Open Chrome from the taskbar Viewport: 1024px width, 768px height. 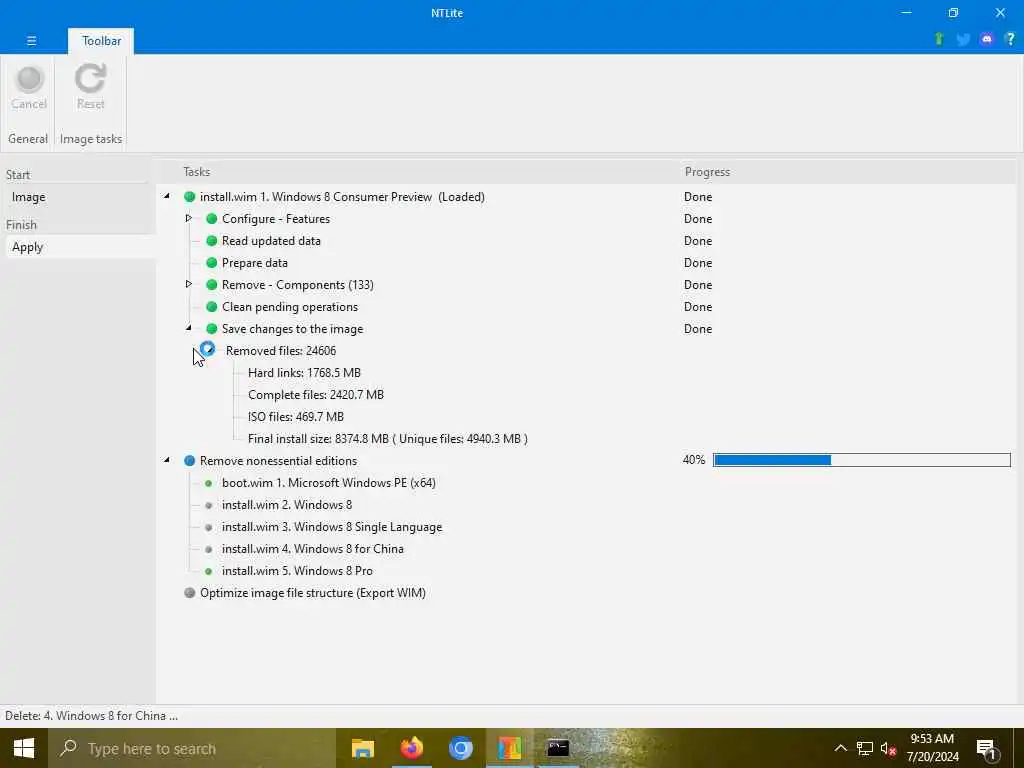coord(460,748)
